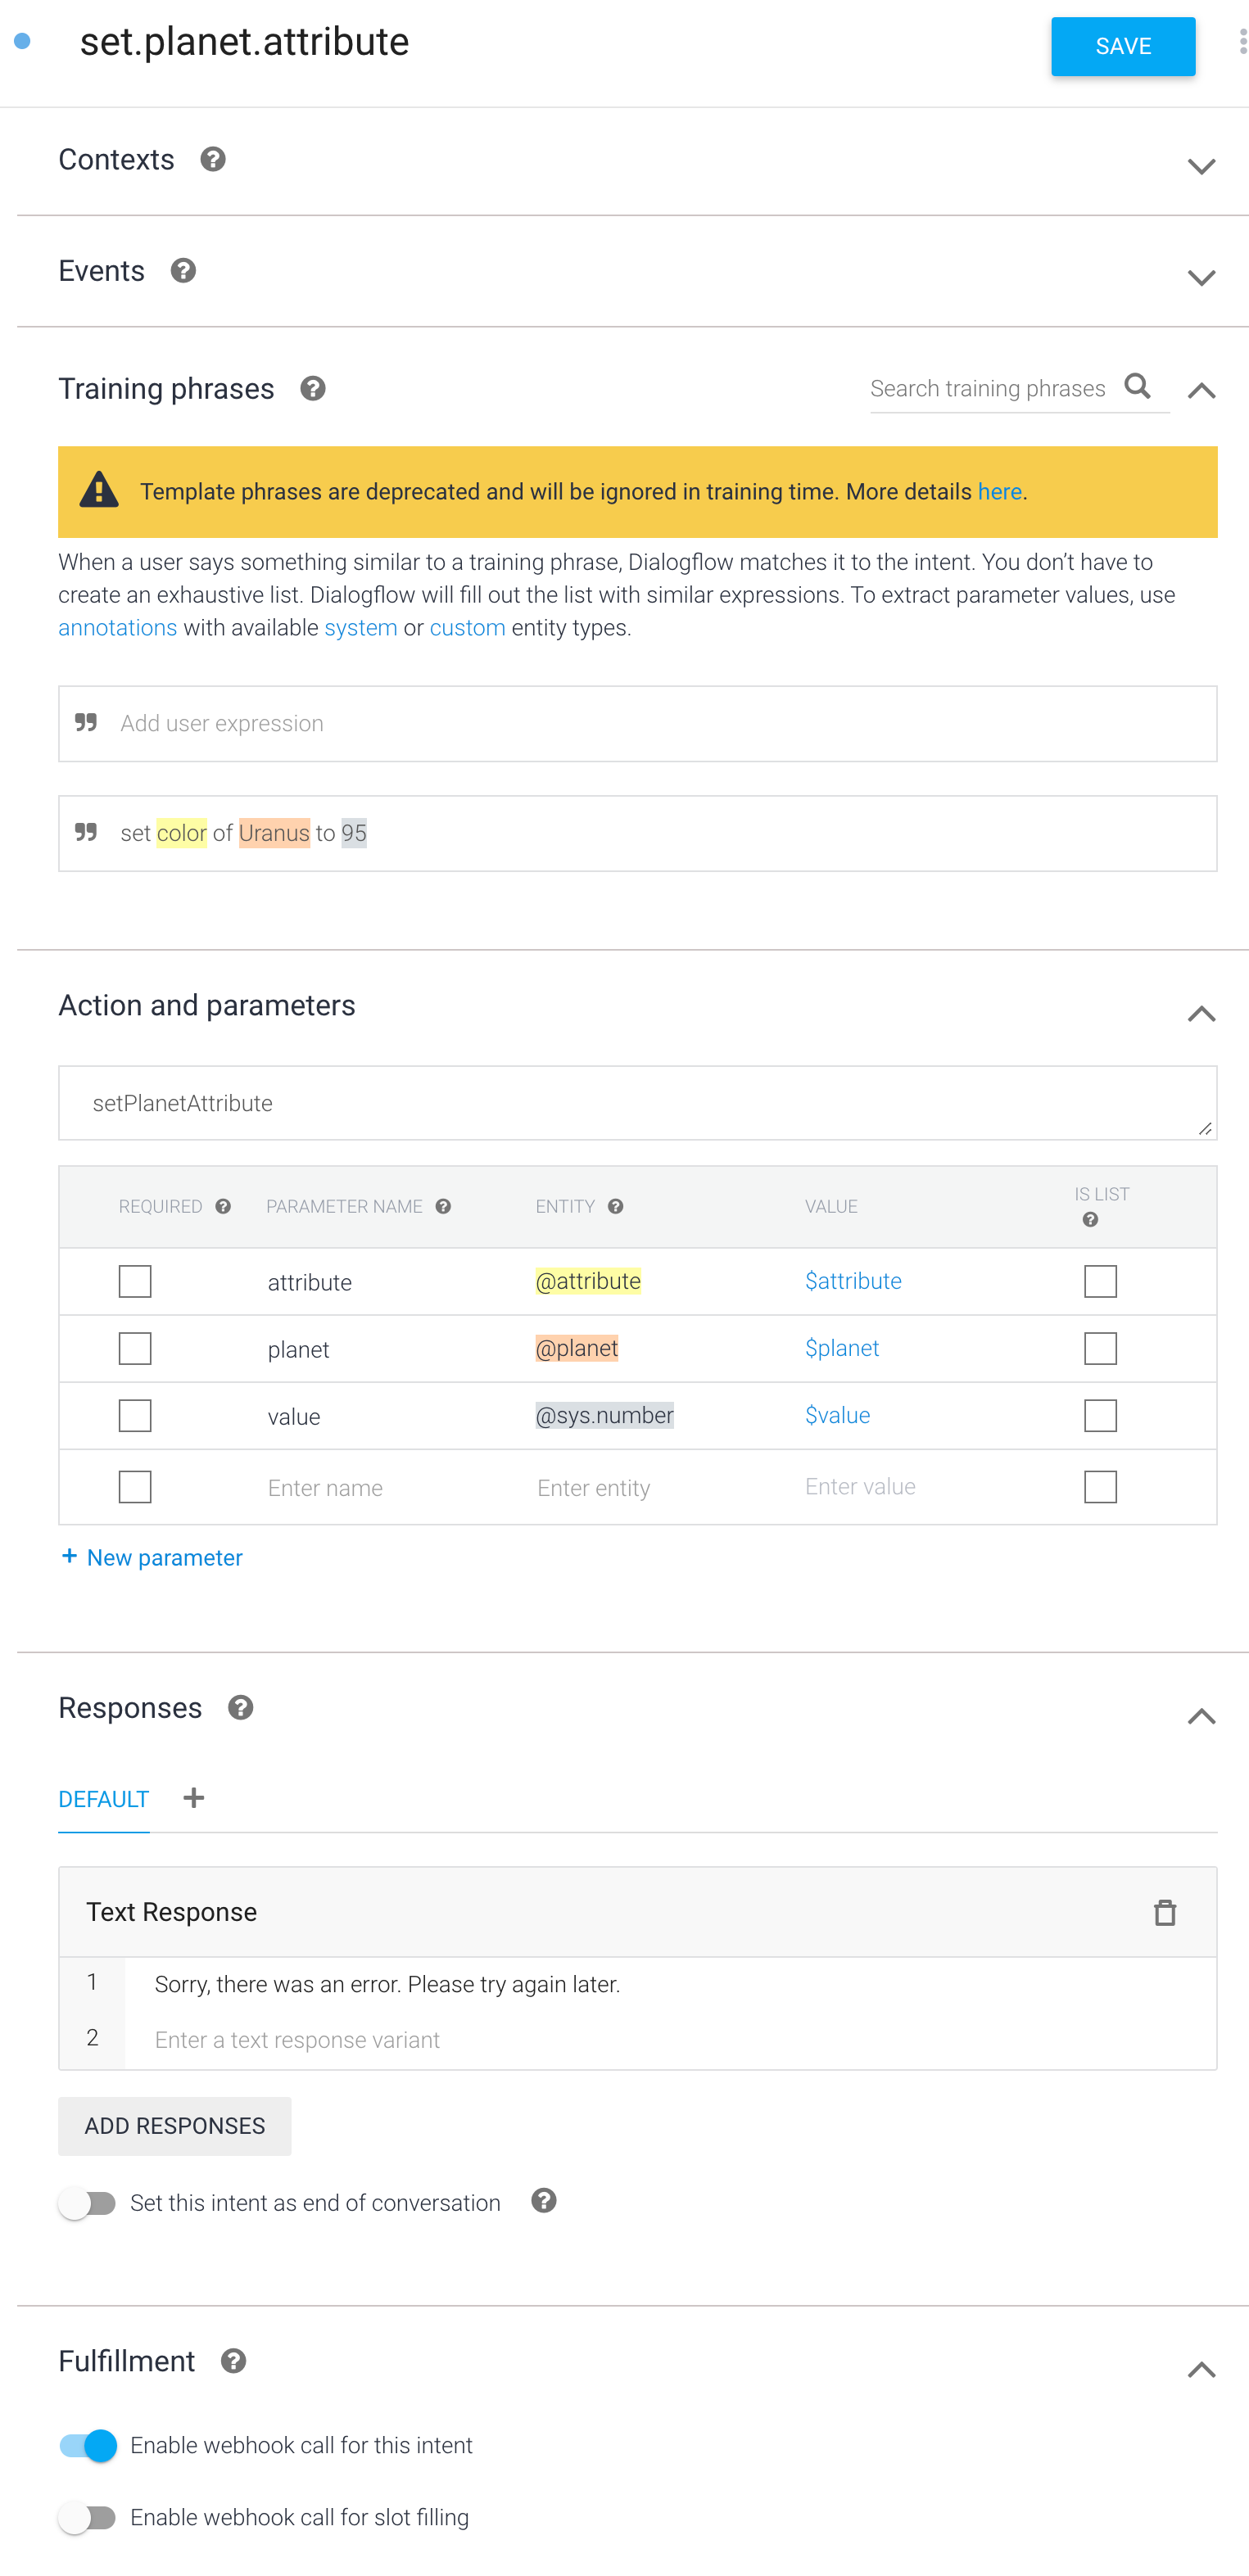Click the search training phrases magnifier
1249x2576 pixels.
(x=1137, y=387)
